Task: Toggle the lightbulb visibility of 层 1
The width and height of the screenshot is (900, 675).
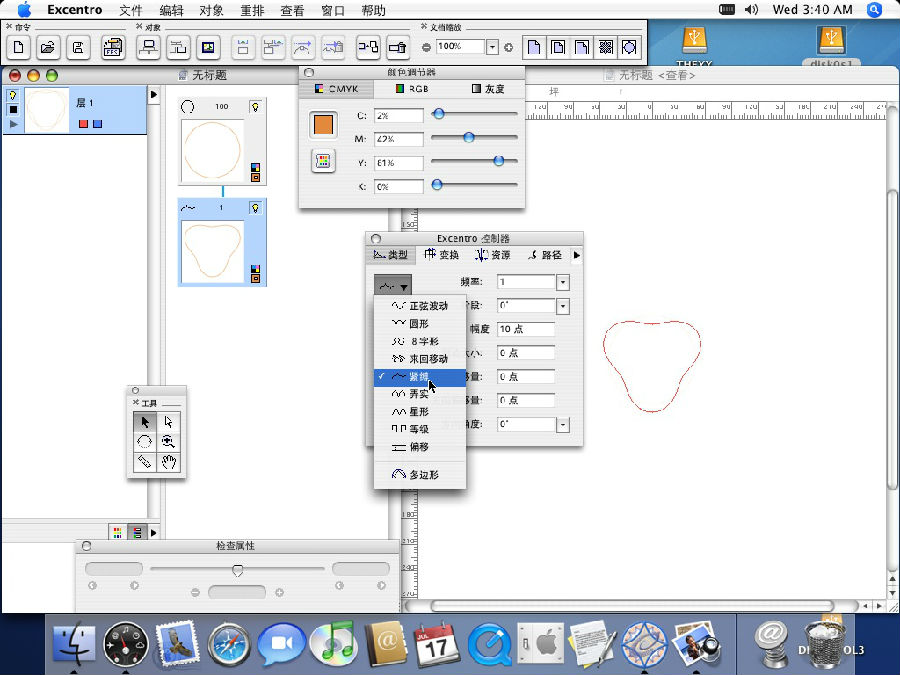Action: pyautogui.click(x=13, y=96)
